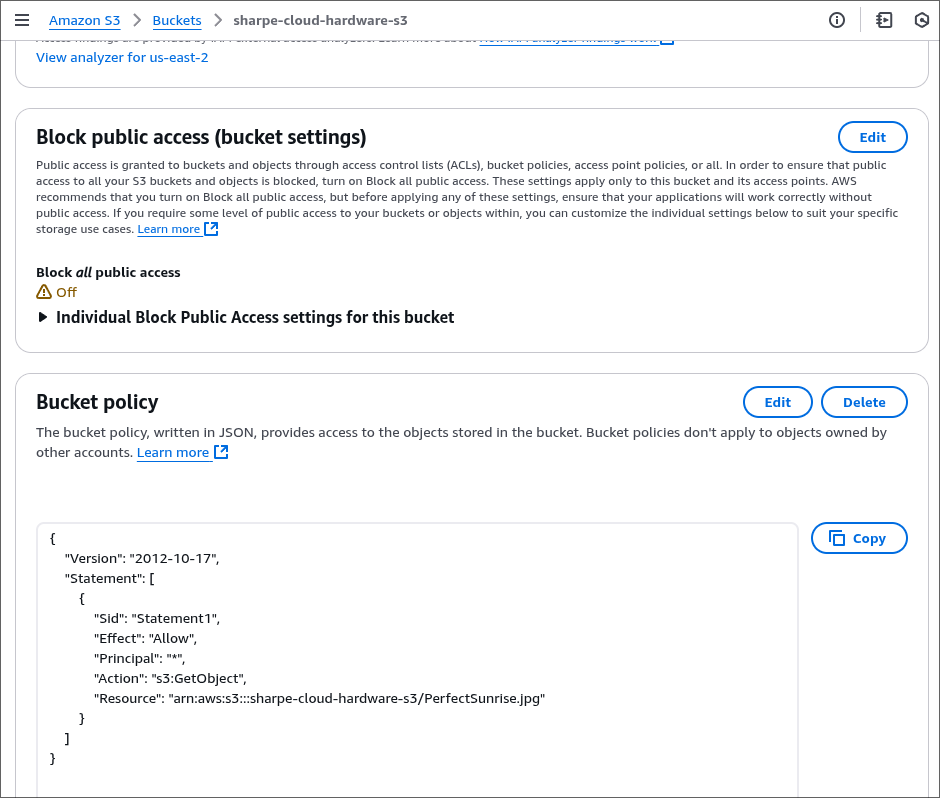Delete the Bucket policy
The image size is (940, 798).
coord(864,402)
